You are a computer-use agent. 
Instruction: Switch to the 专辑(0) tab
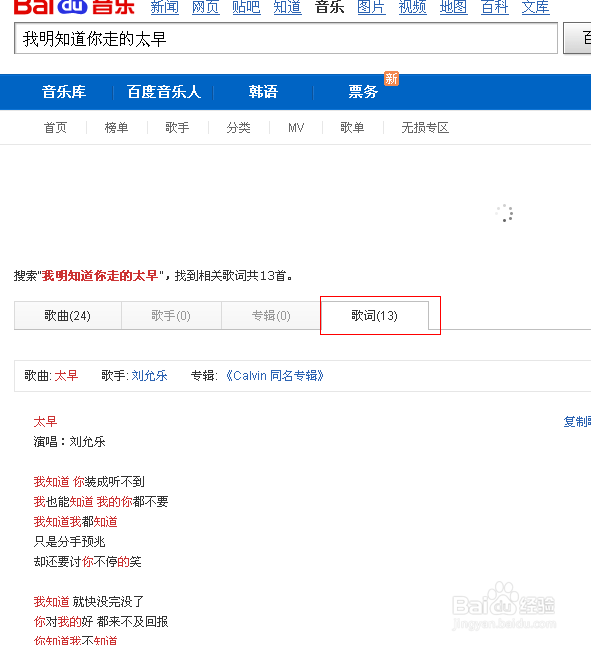271,316
